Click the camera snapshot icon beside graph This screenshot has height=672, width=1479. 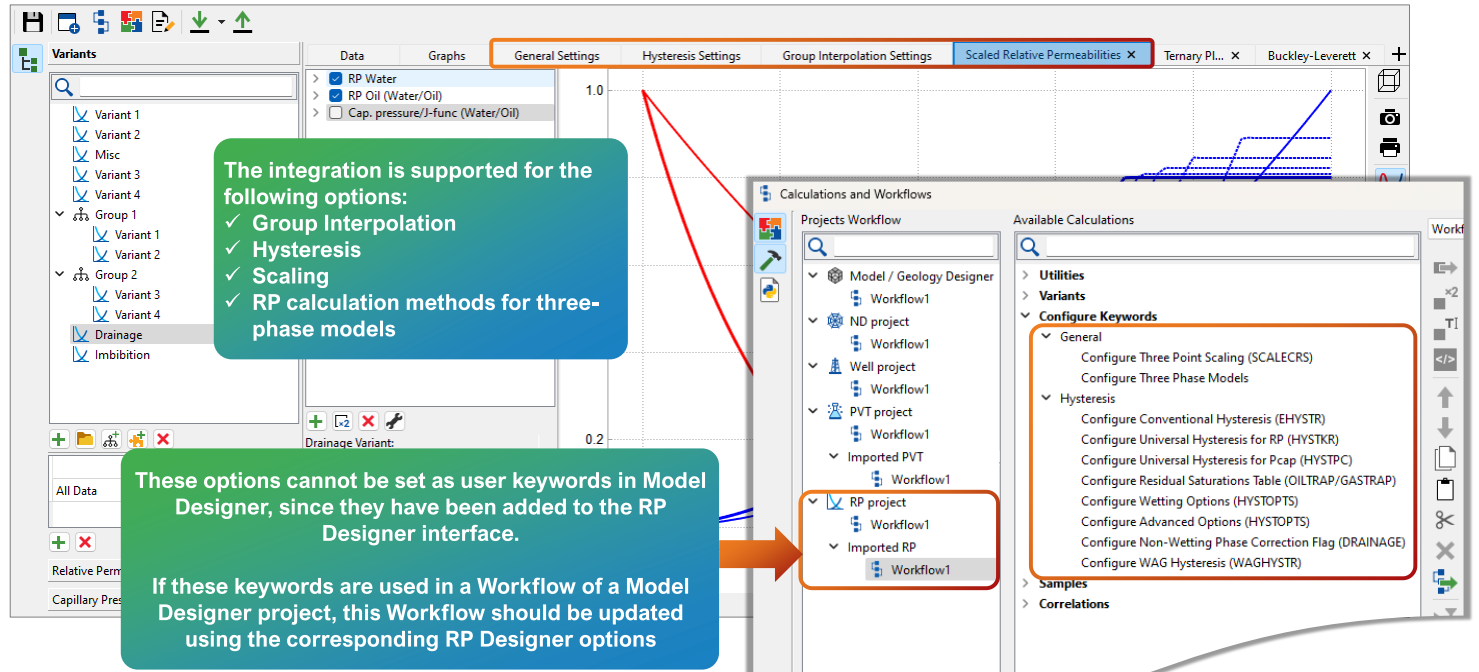pos(1389,117)
